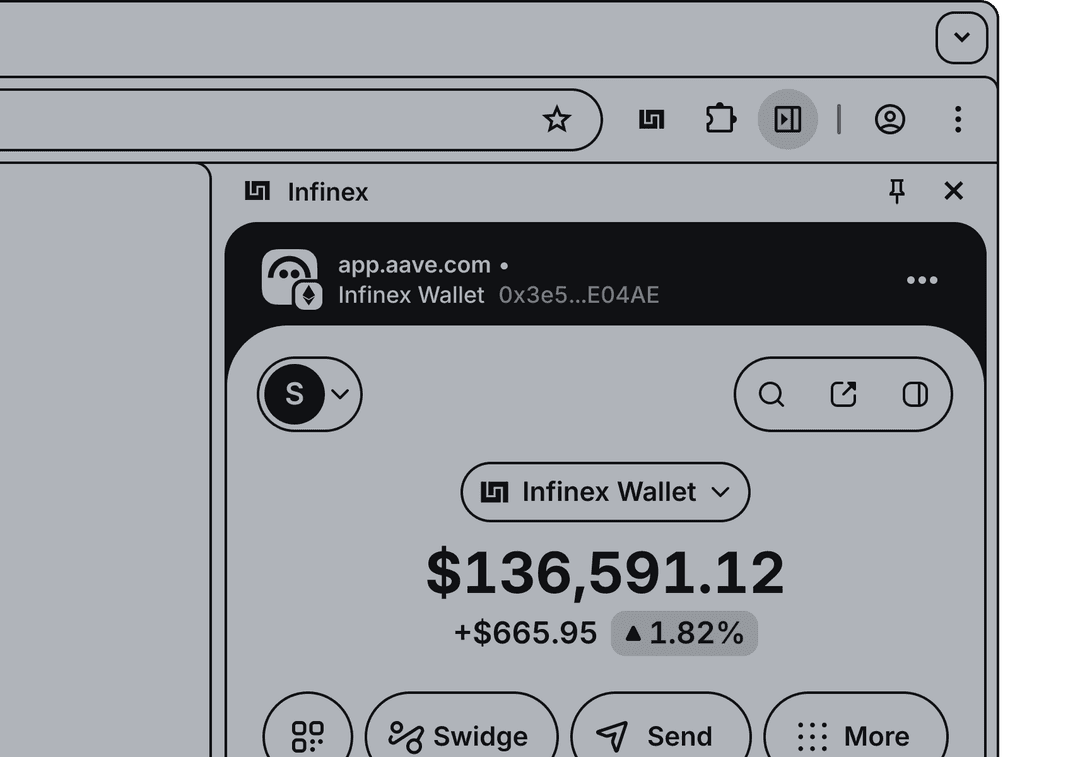The image size is (1080, 757).
Task: Open the QR code scanner icon near Swidge
Action: pyautogui.click(x=307, y=735)
